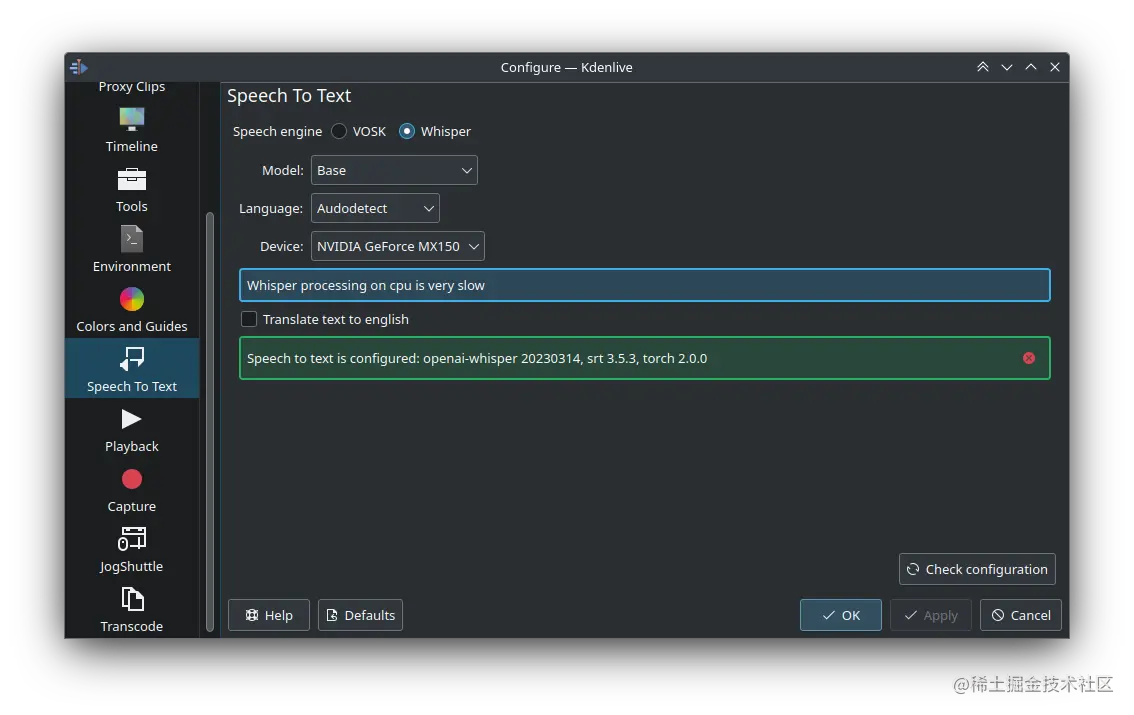This screenshot has width=1134, height=715.
Task: Dismiss the speech to text configured message
Action: 1028,358
